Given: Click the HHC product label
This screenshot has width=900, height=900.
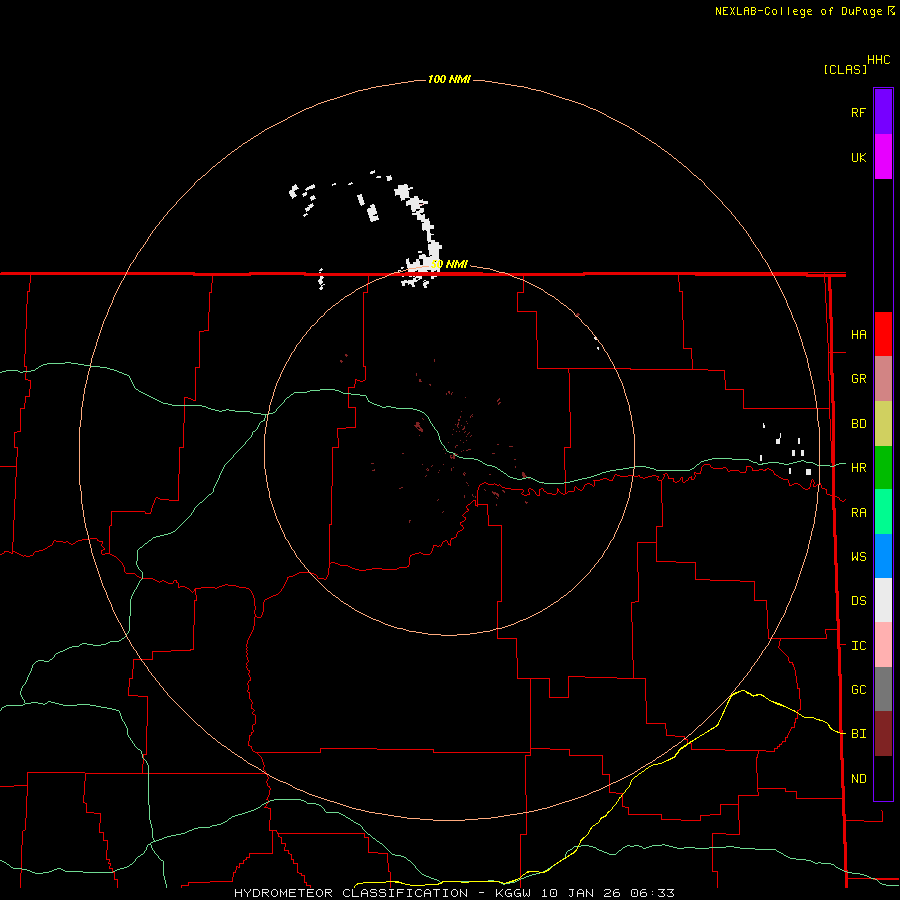Looking at the screenshot, I should (878, 60).
